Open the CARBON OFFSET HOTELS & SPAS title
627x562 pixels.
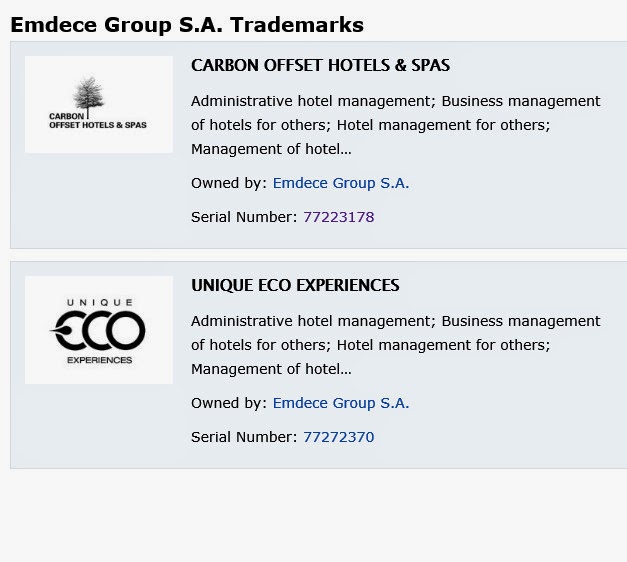[x=320, y=65]
